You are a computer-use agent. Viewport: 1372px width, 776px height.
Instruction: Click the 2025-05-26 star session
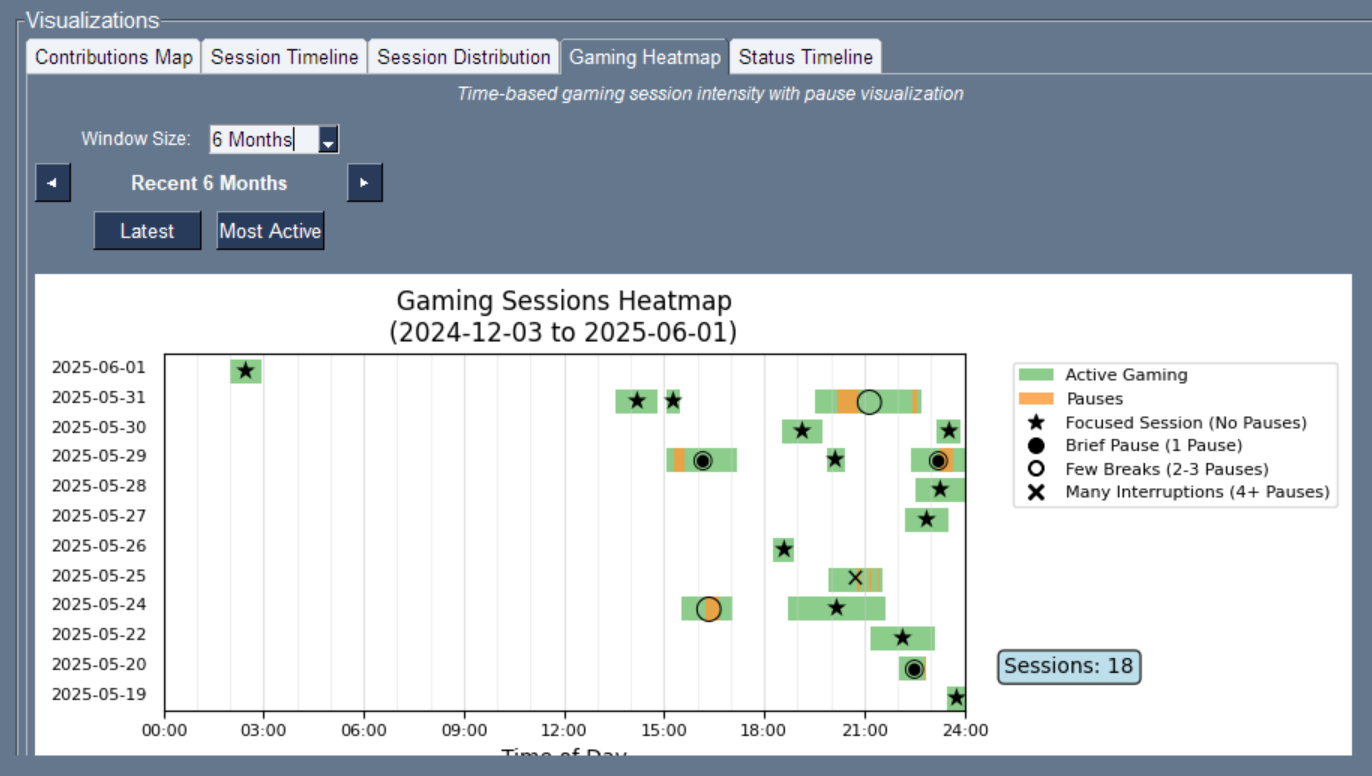click(x=784, y=549)
